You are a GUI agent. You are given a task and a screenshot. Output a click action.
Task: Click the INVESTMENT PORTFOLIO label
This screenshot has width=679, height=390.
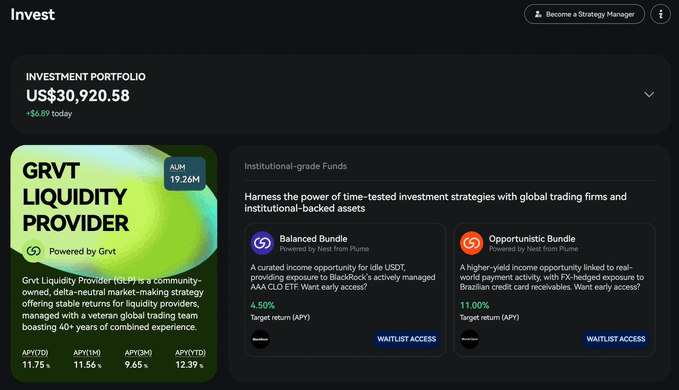click(x=86, y=77)
